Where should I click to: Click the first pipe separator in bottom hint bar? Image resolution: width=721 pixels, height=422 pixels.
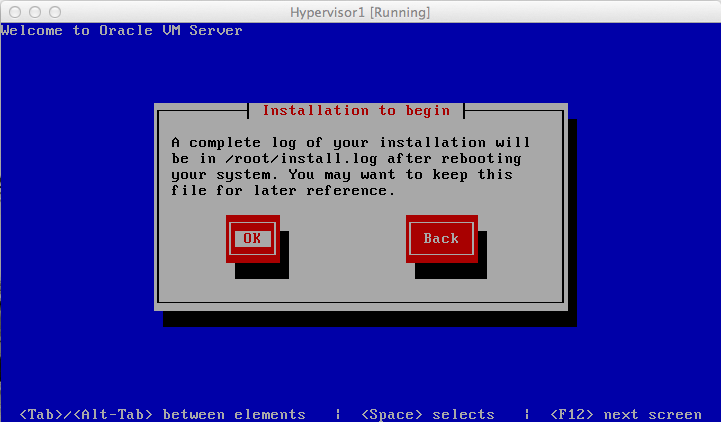(x=338, y=414)
